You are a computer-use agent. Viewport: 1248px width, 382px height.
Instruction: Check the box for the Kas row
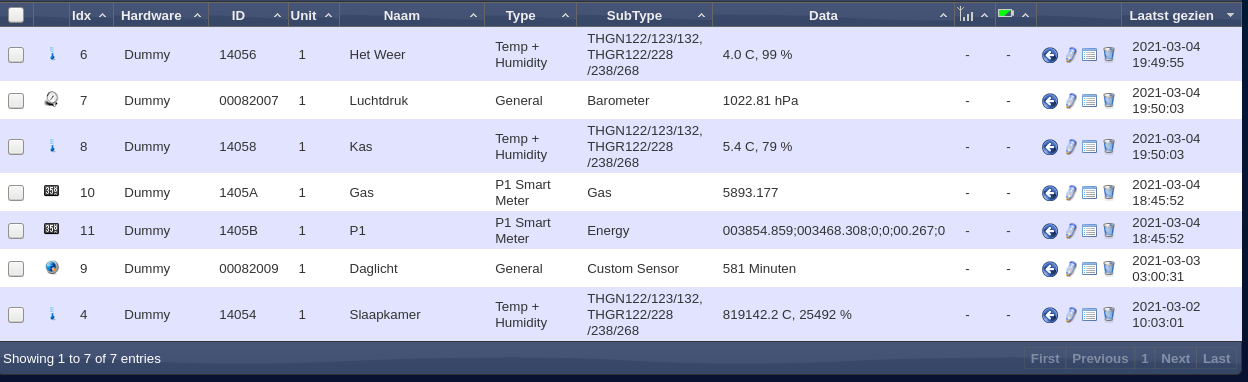coord(16,147)
